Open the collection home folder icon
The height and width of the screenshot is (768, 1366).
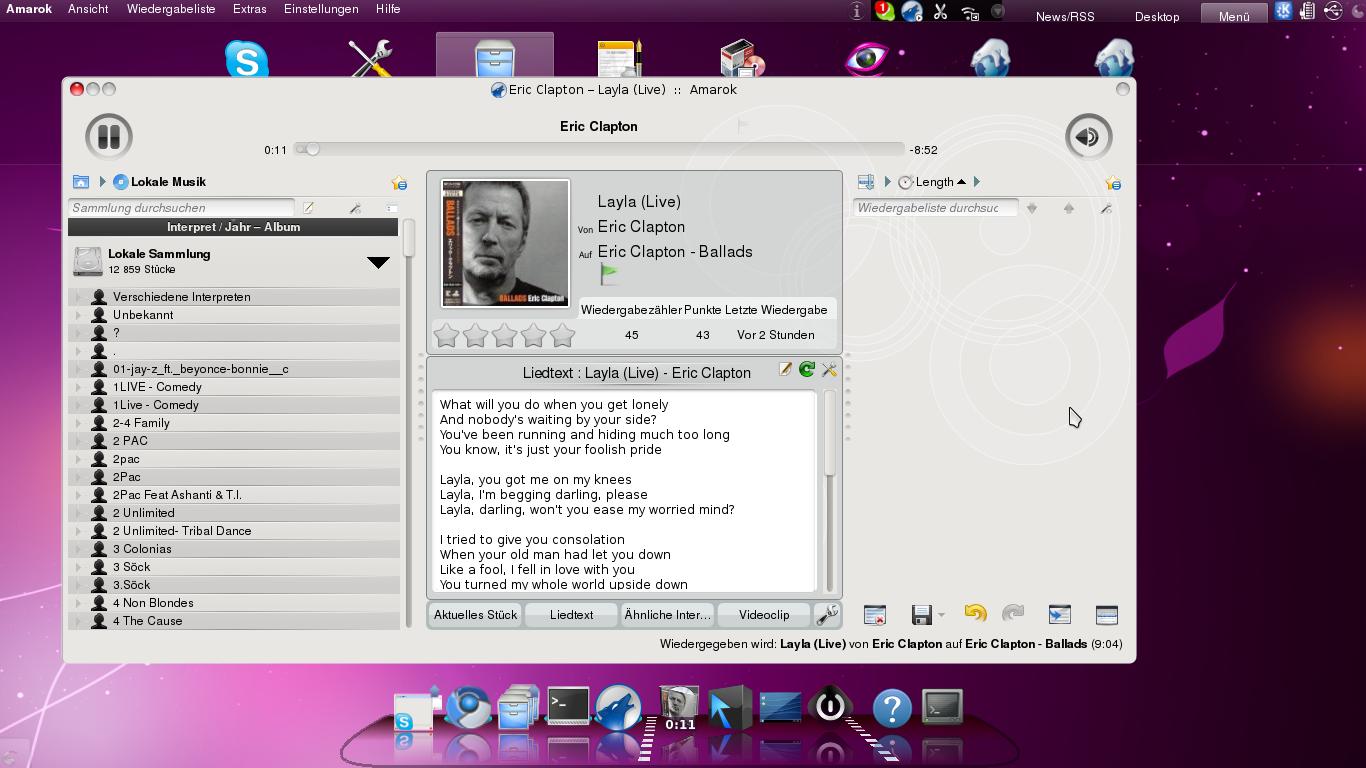pos(81,182)
